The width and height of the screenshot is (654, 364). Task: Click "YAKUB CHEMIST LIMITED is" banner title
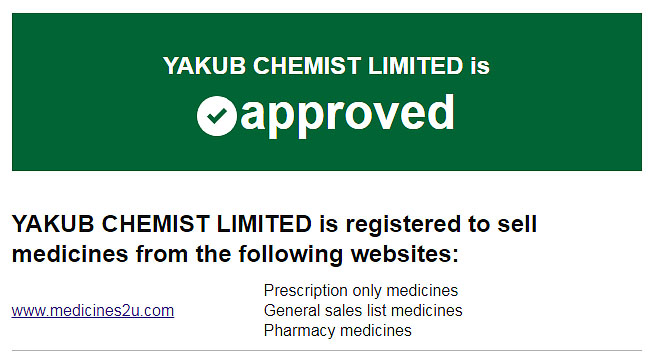[326, 66]
